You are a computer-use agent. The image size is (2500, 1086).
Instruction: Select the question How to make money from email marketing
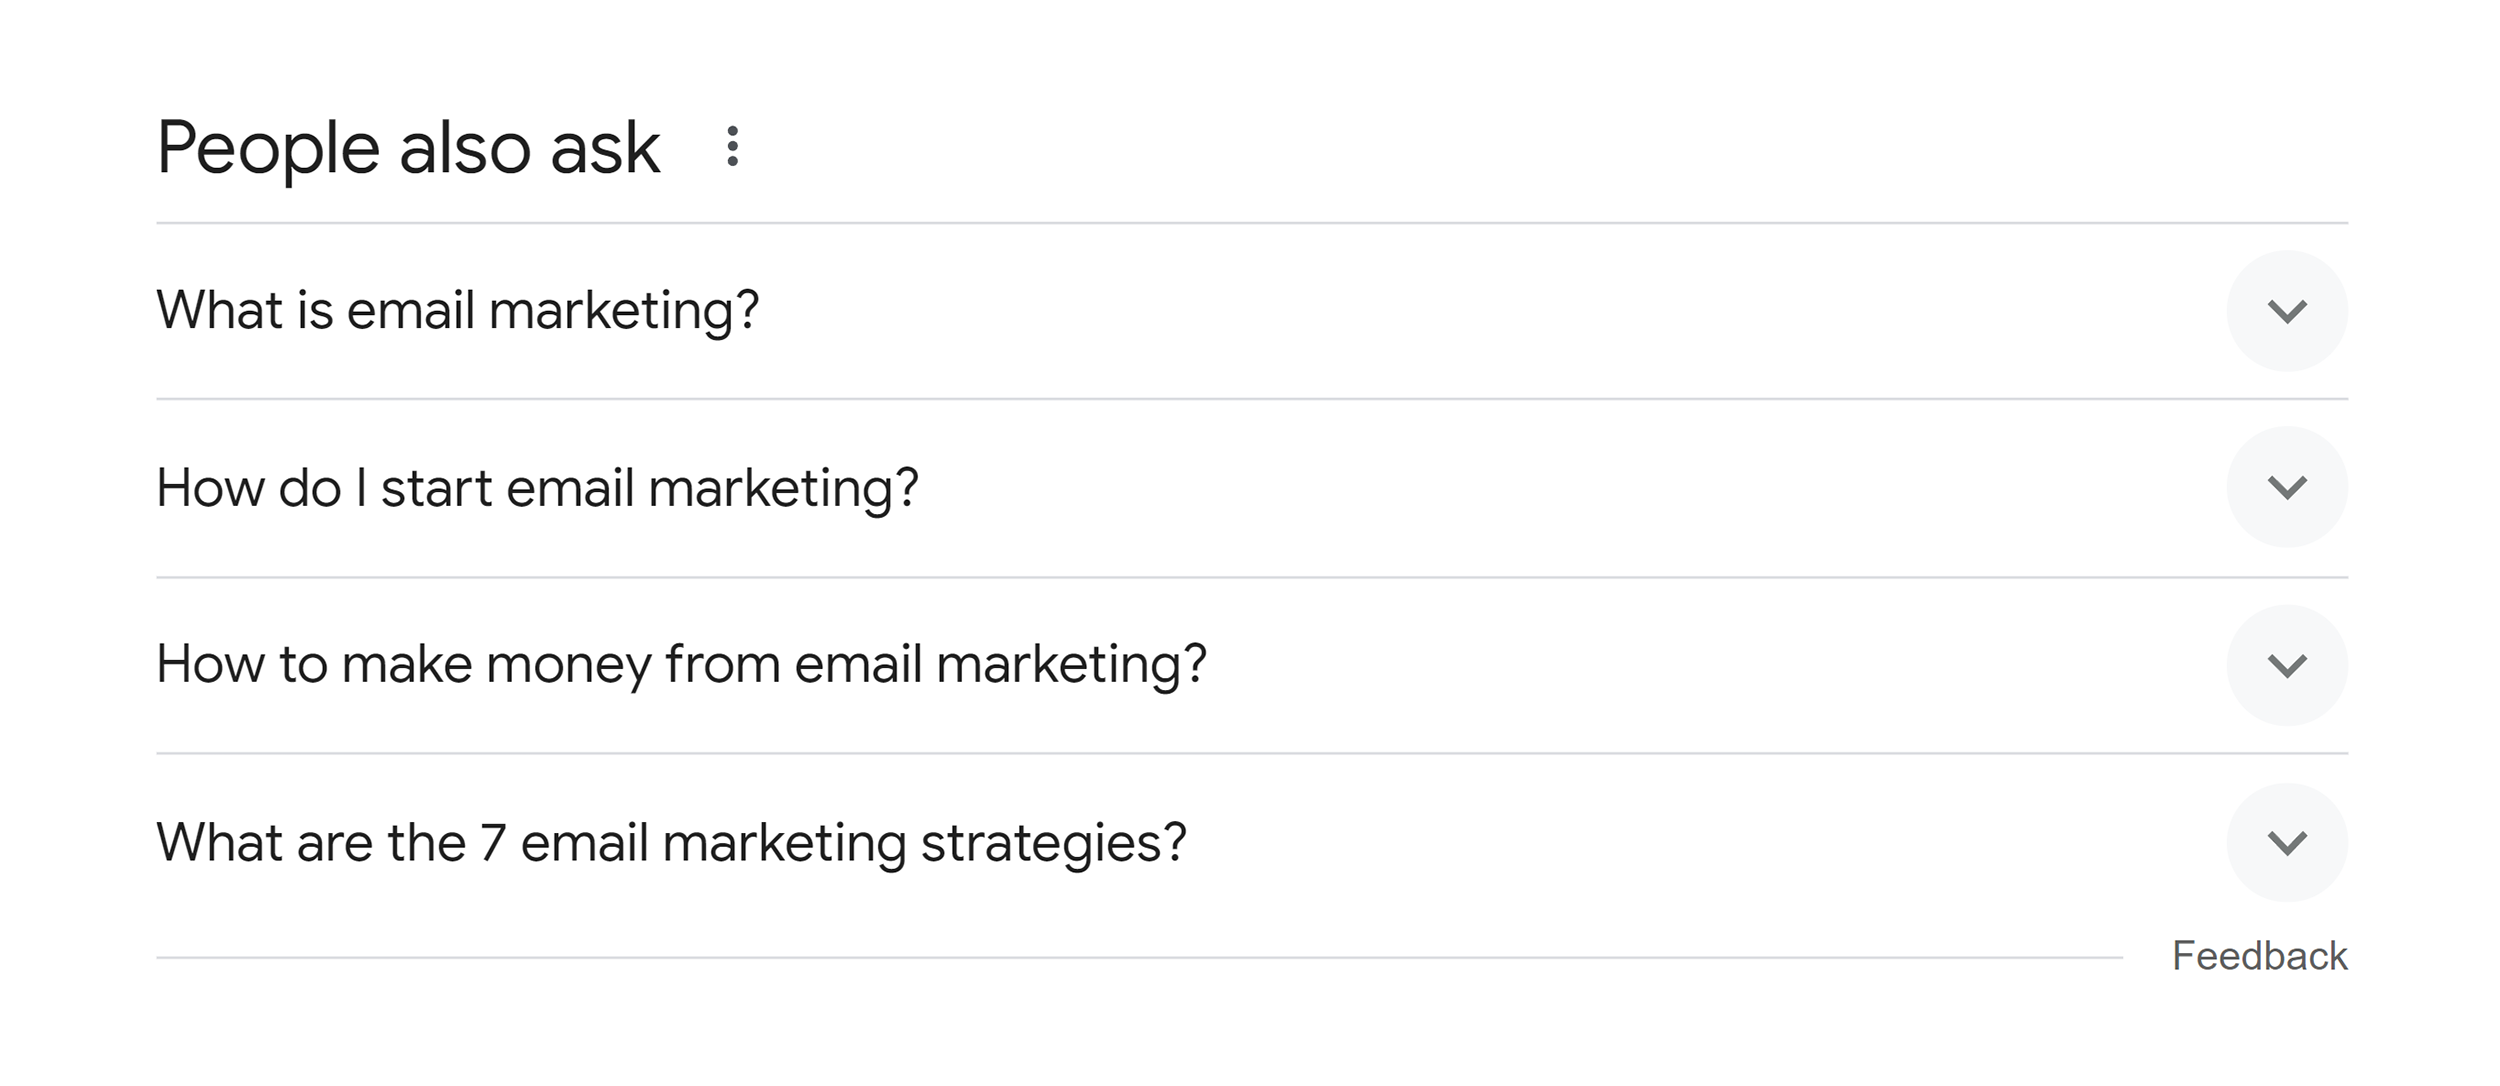pyautogui.click(x=683, y=663)
